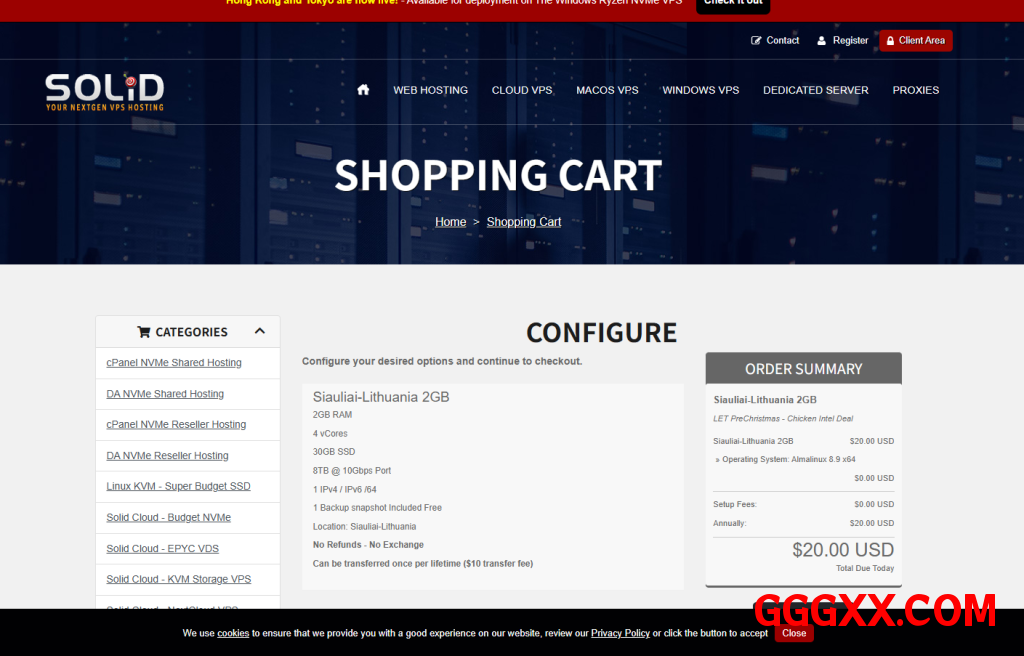This screenshot has width=1024, height=656.
Task: Open the Privacy Policy link
Action: coord(620,633)
